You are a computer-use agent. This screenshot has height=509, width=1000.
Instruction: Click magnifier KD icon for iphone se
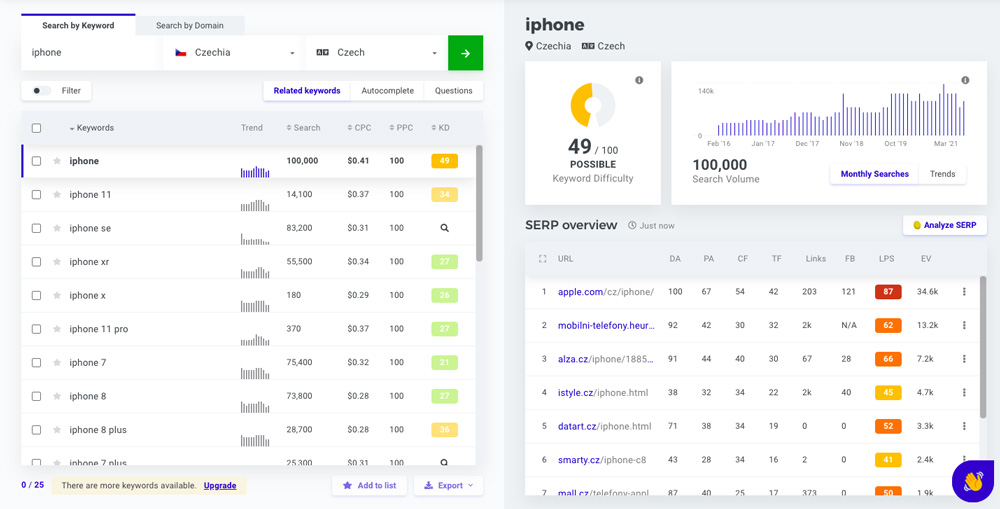coord(445,228)
